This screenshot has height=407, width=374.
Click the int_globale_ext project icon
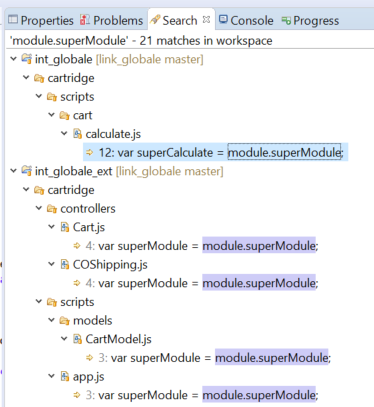pos(27,171)
